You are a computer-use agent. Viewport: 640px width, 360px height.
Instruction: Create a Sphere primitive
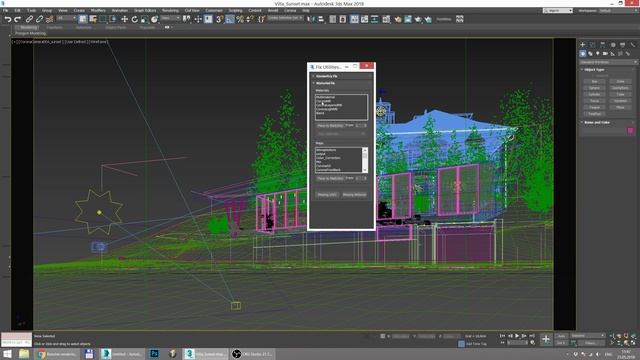pos(594,88)
